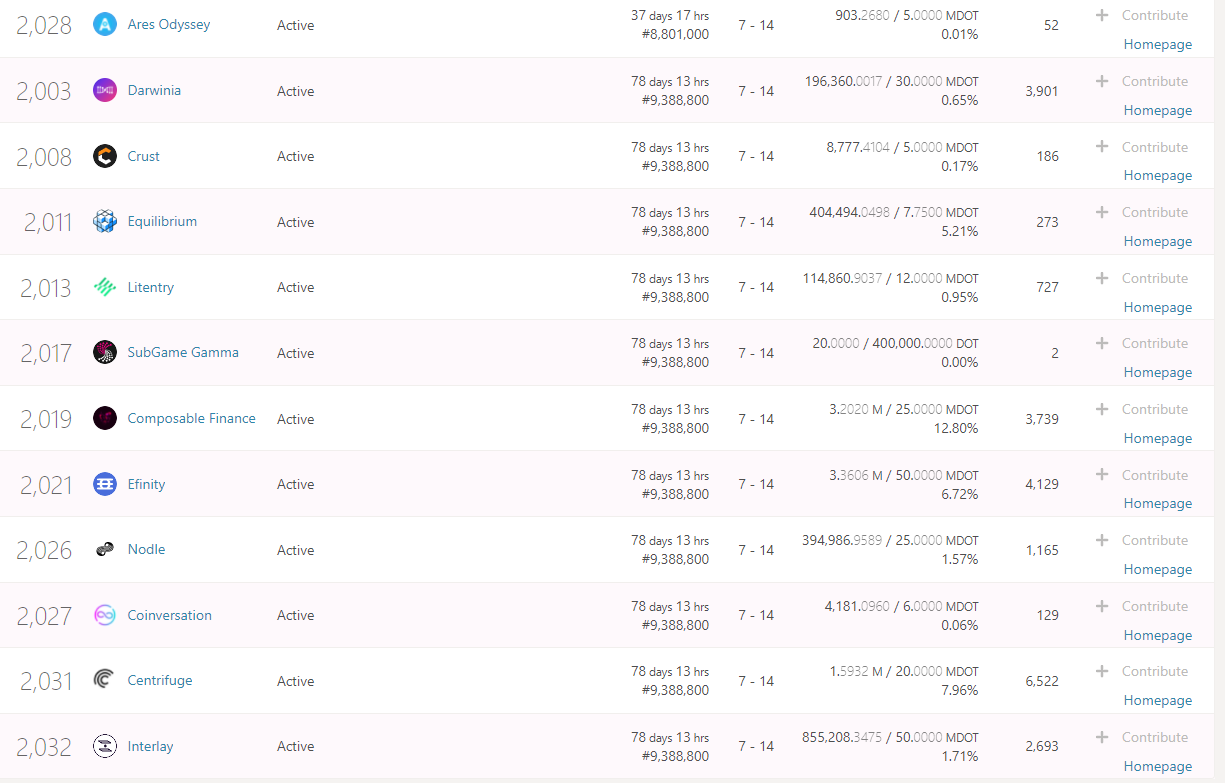Screen dimensions: 1225x783
Task: Click the Equilibrium logo icon
Action: point(105,222)
